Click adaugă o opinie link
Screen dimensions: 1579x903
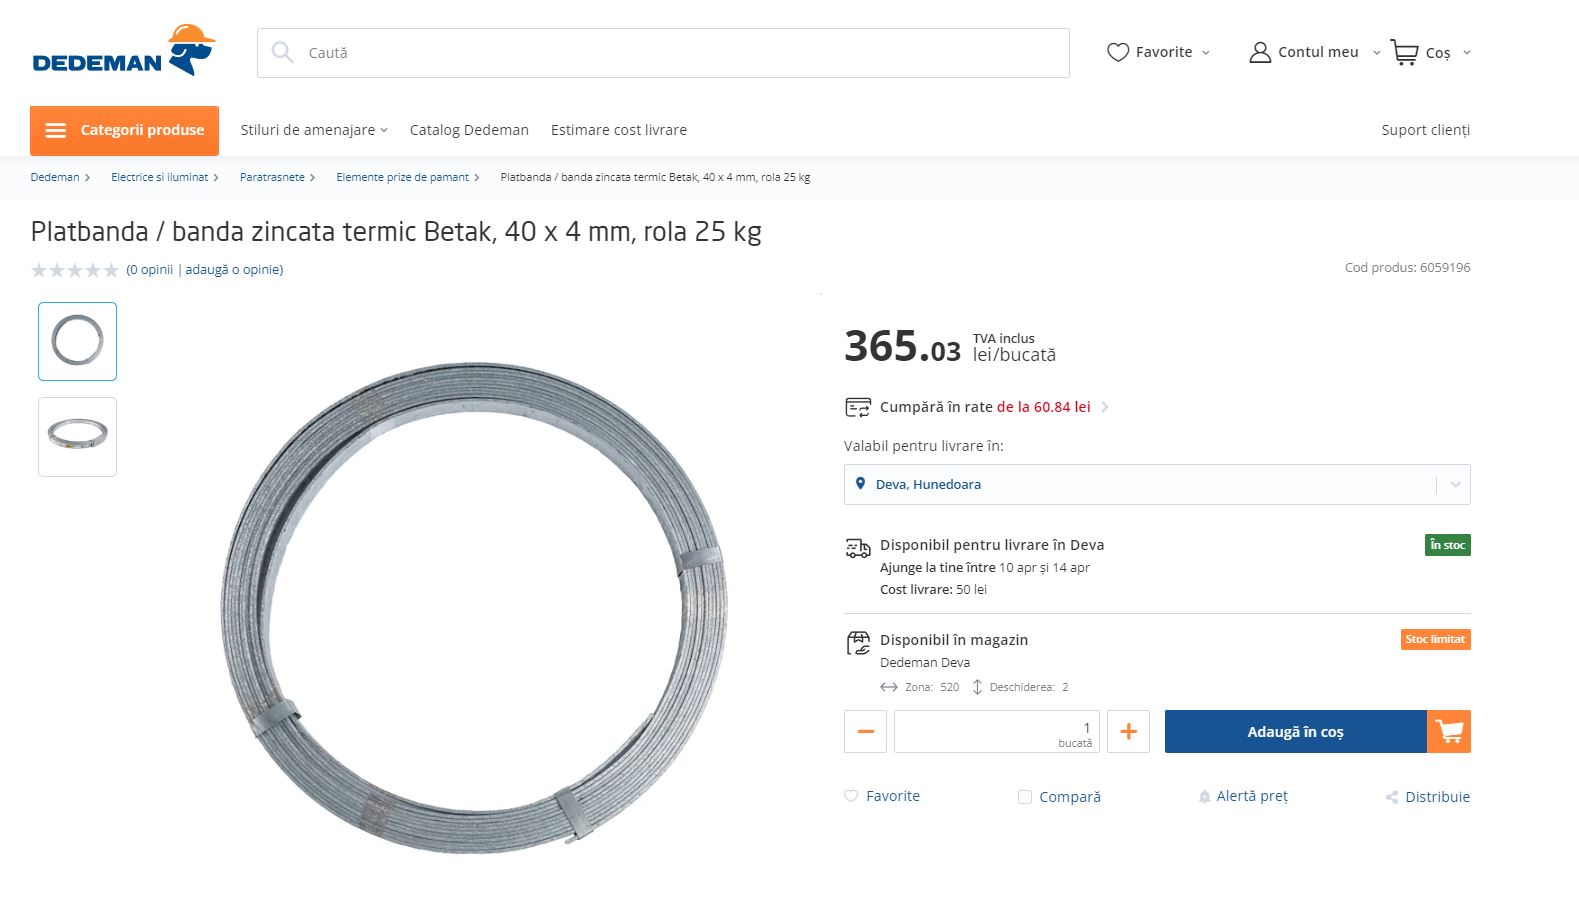(233, 270)
